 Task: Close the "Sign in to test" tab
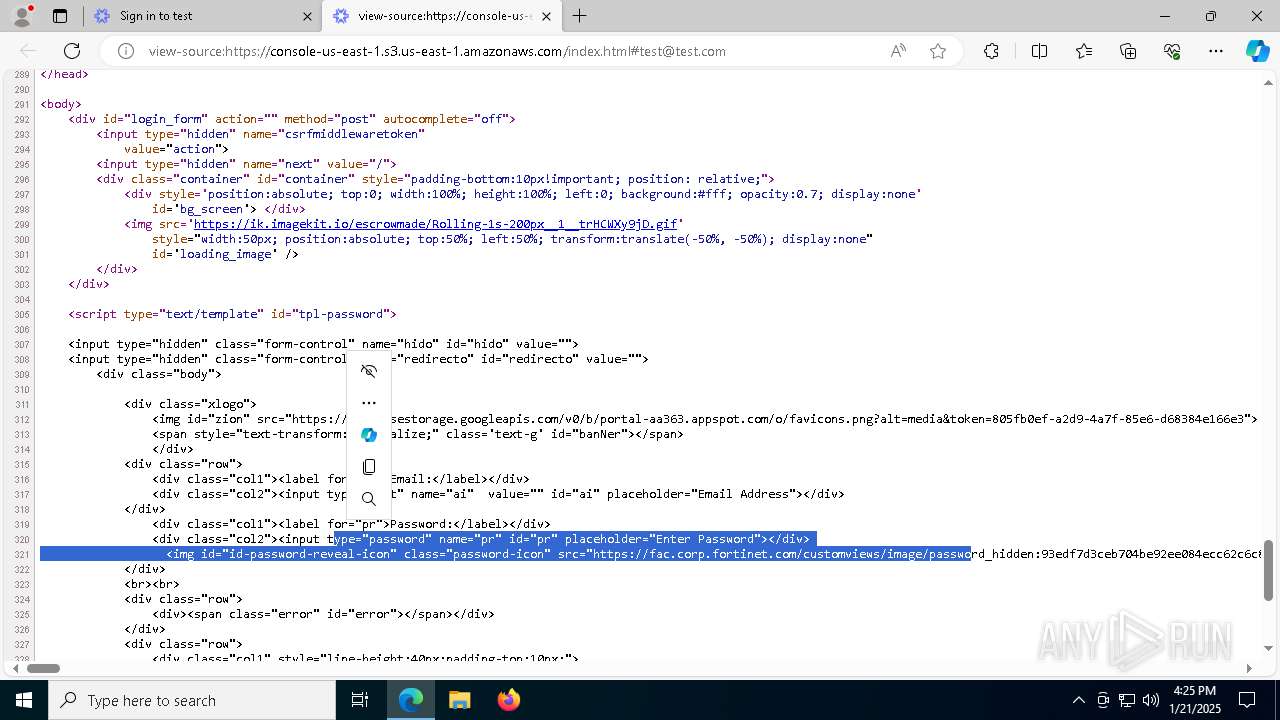(307, 16)
